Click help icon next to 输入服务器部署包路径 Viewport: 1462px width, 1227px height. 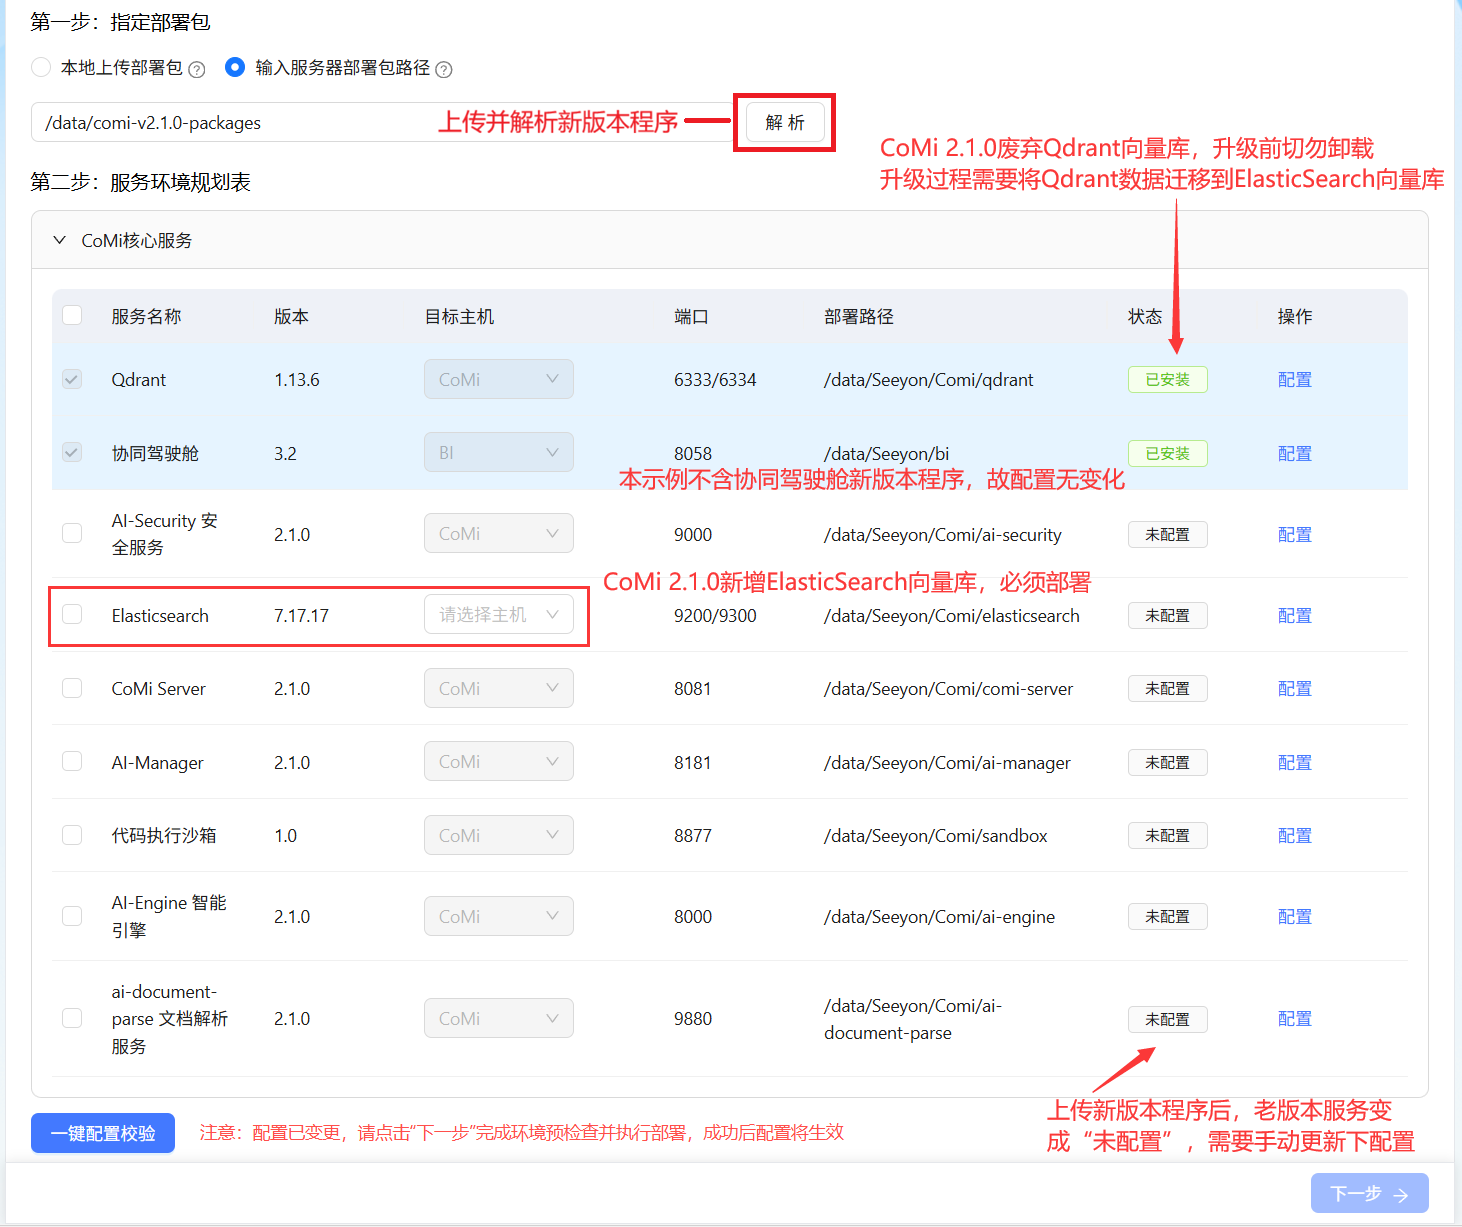pyautogui.click(x=444, y=69)
